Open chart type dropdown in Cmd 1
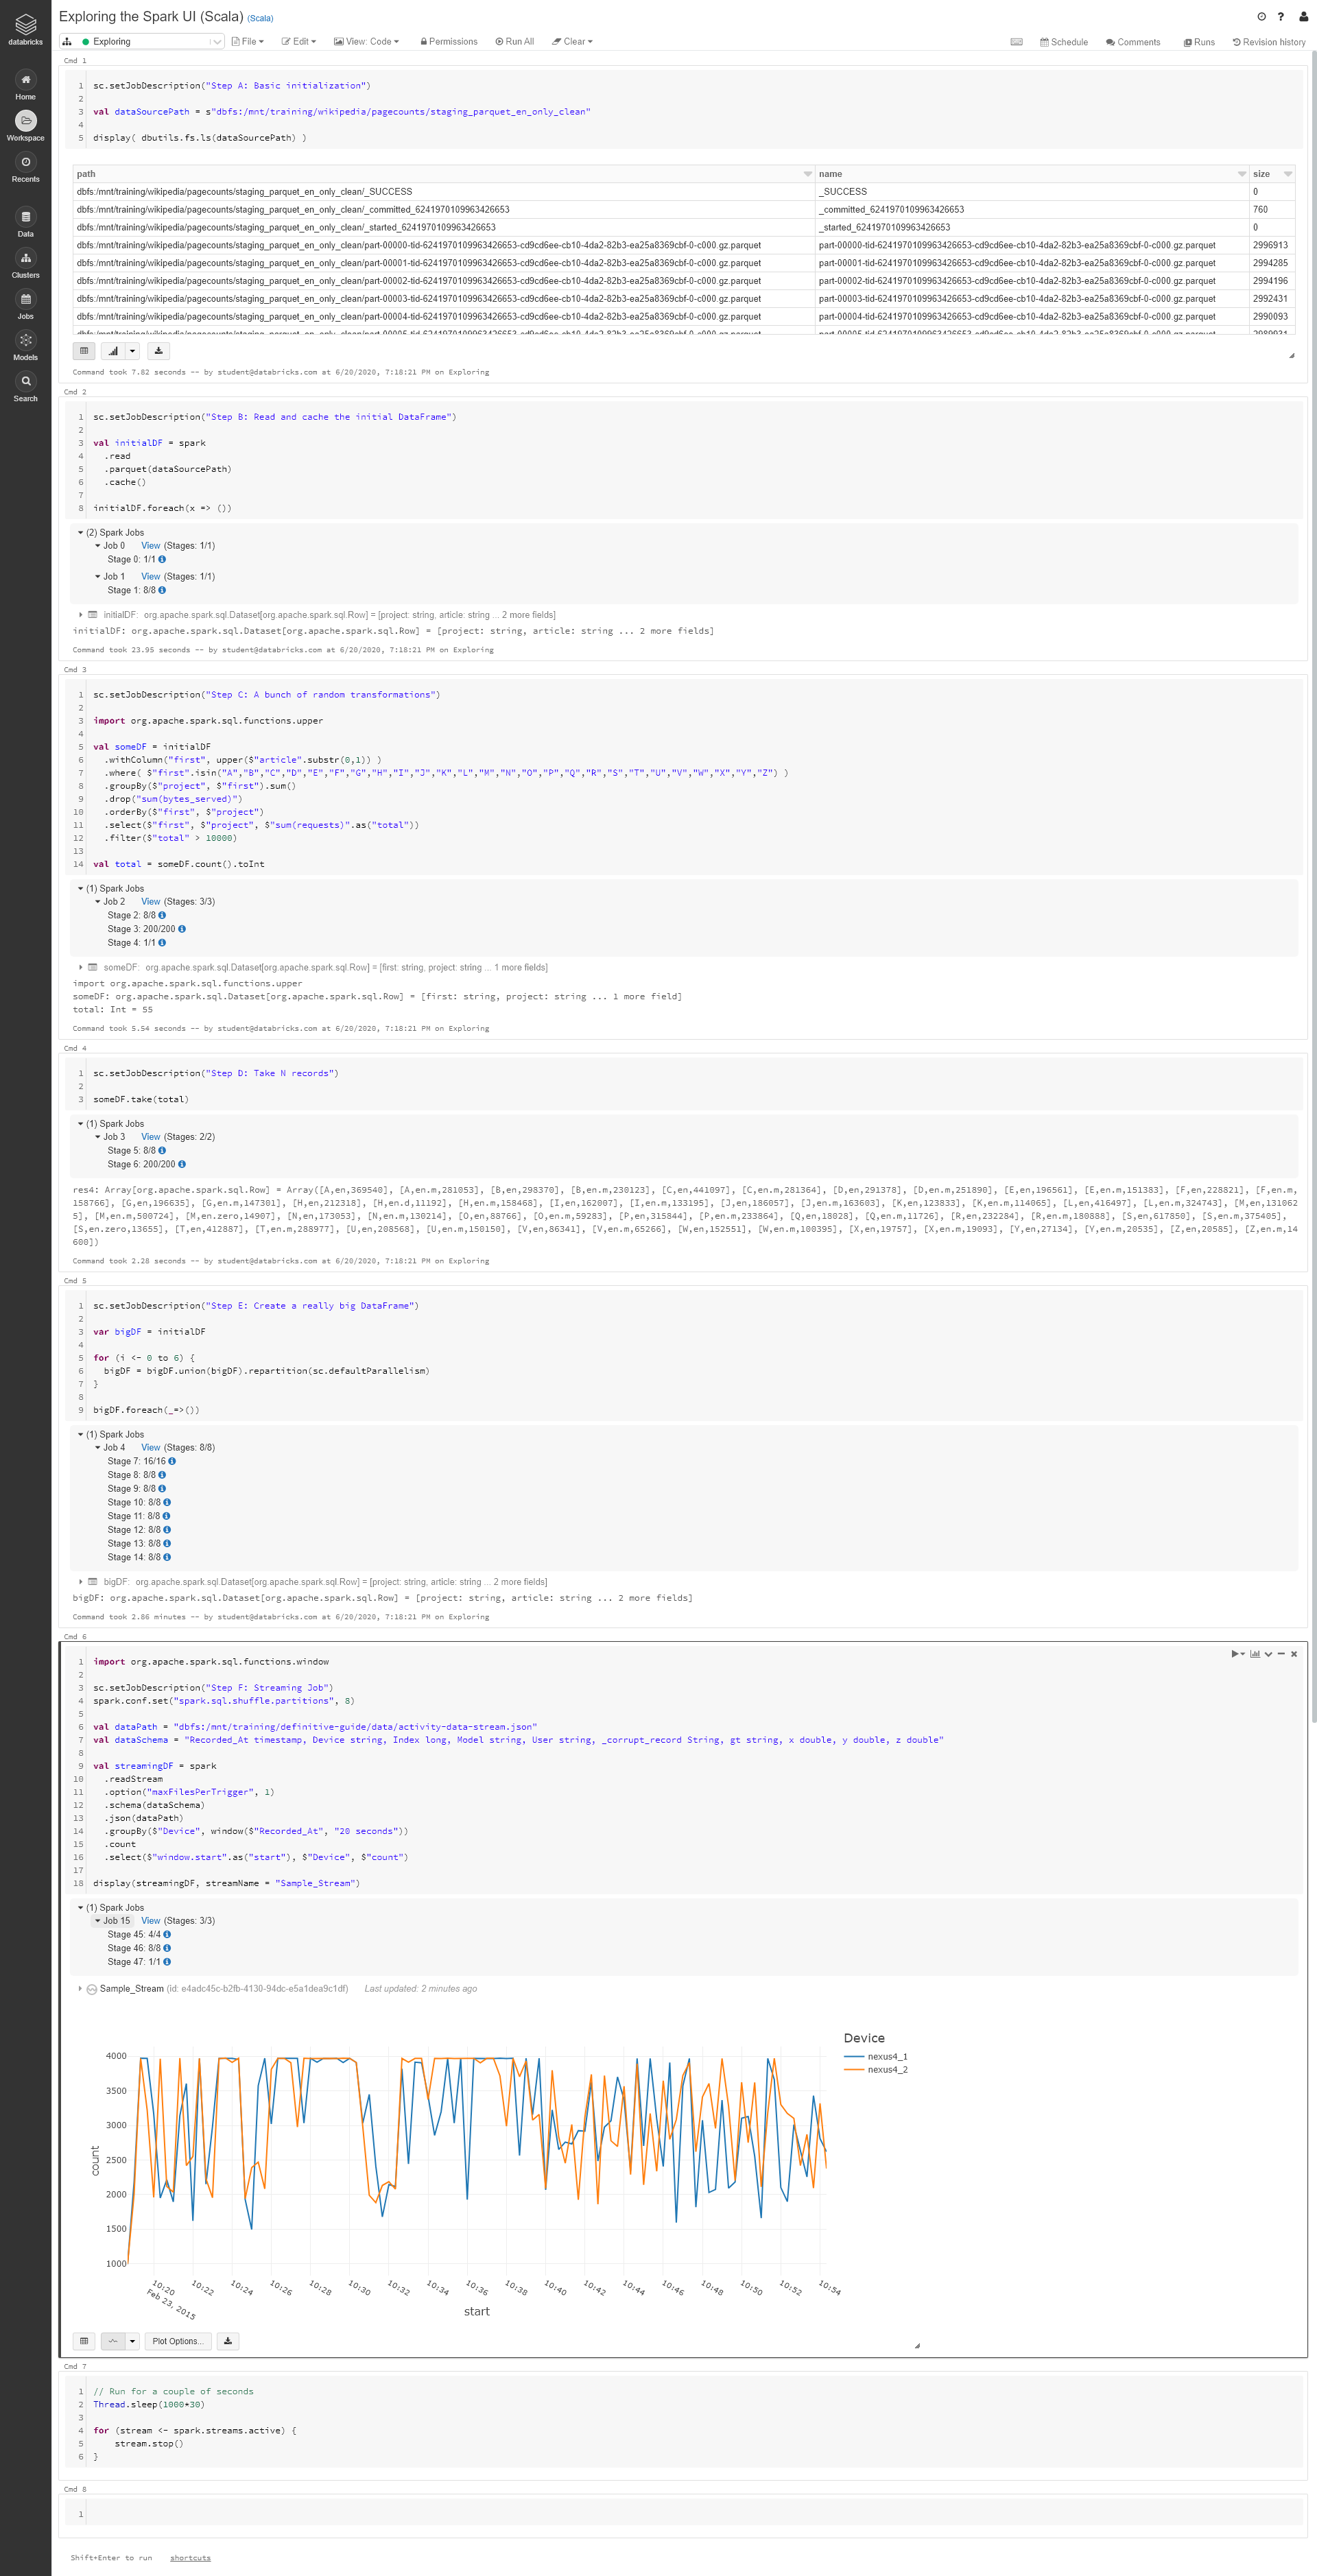The image size is (1317, 2576). [132, 351]
